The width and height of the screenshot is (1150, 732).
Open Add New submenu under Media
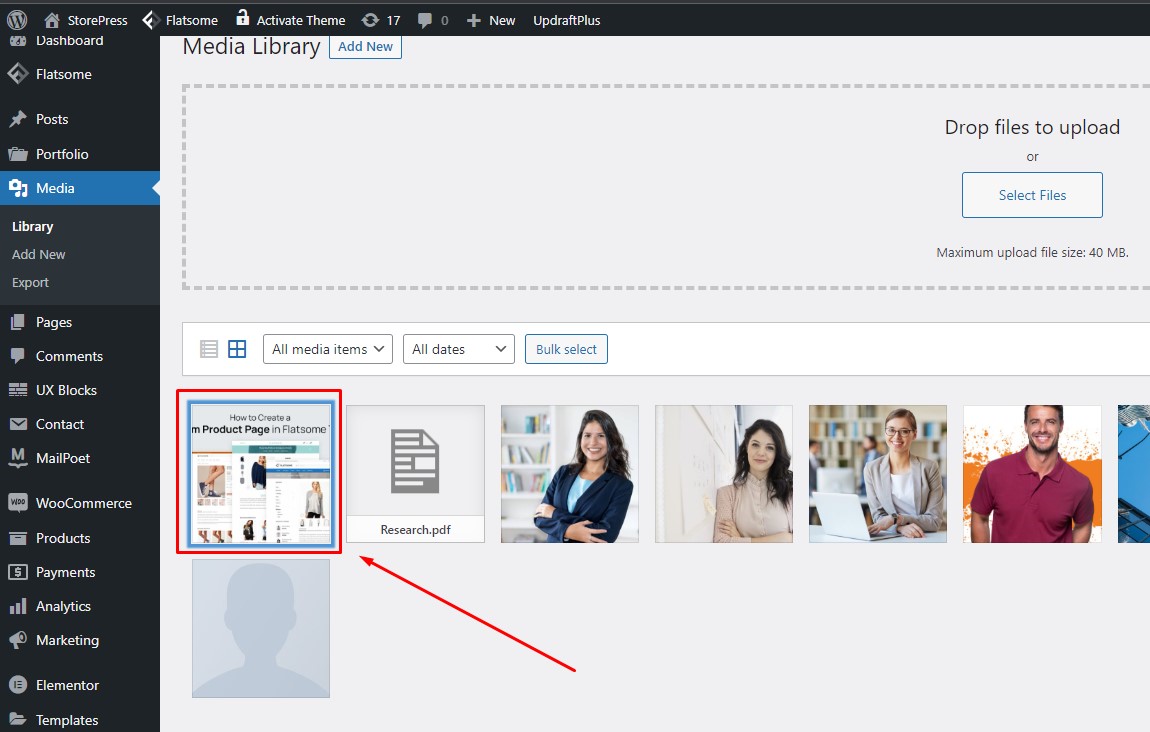coord(38,255)
